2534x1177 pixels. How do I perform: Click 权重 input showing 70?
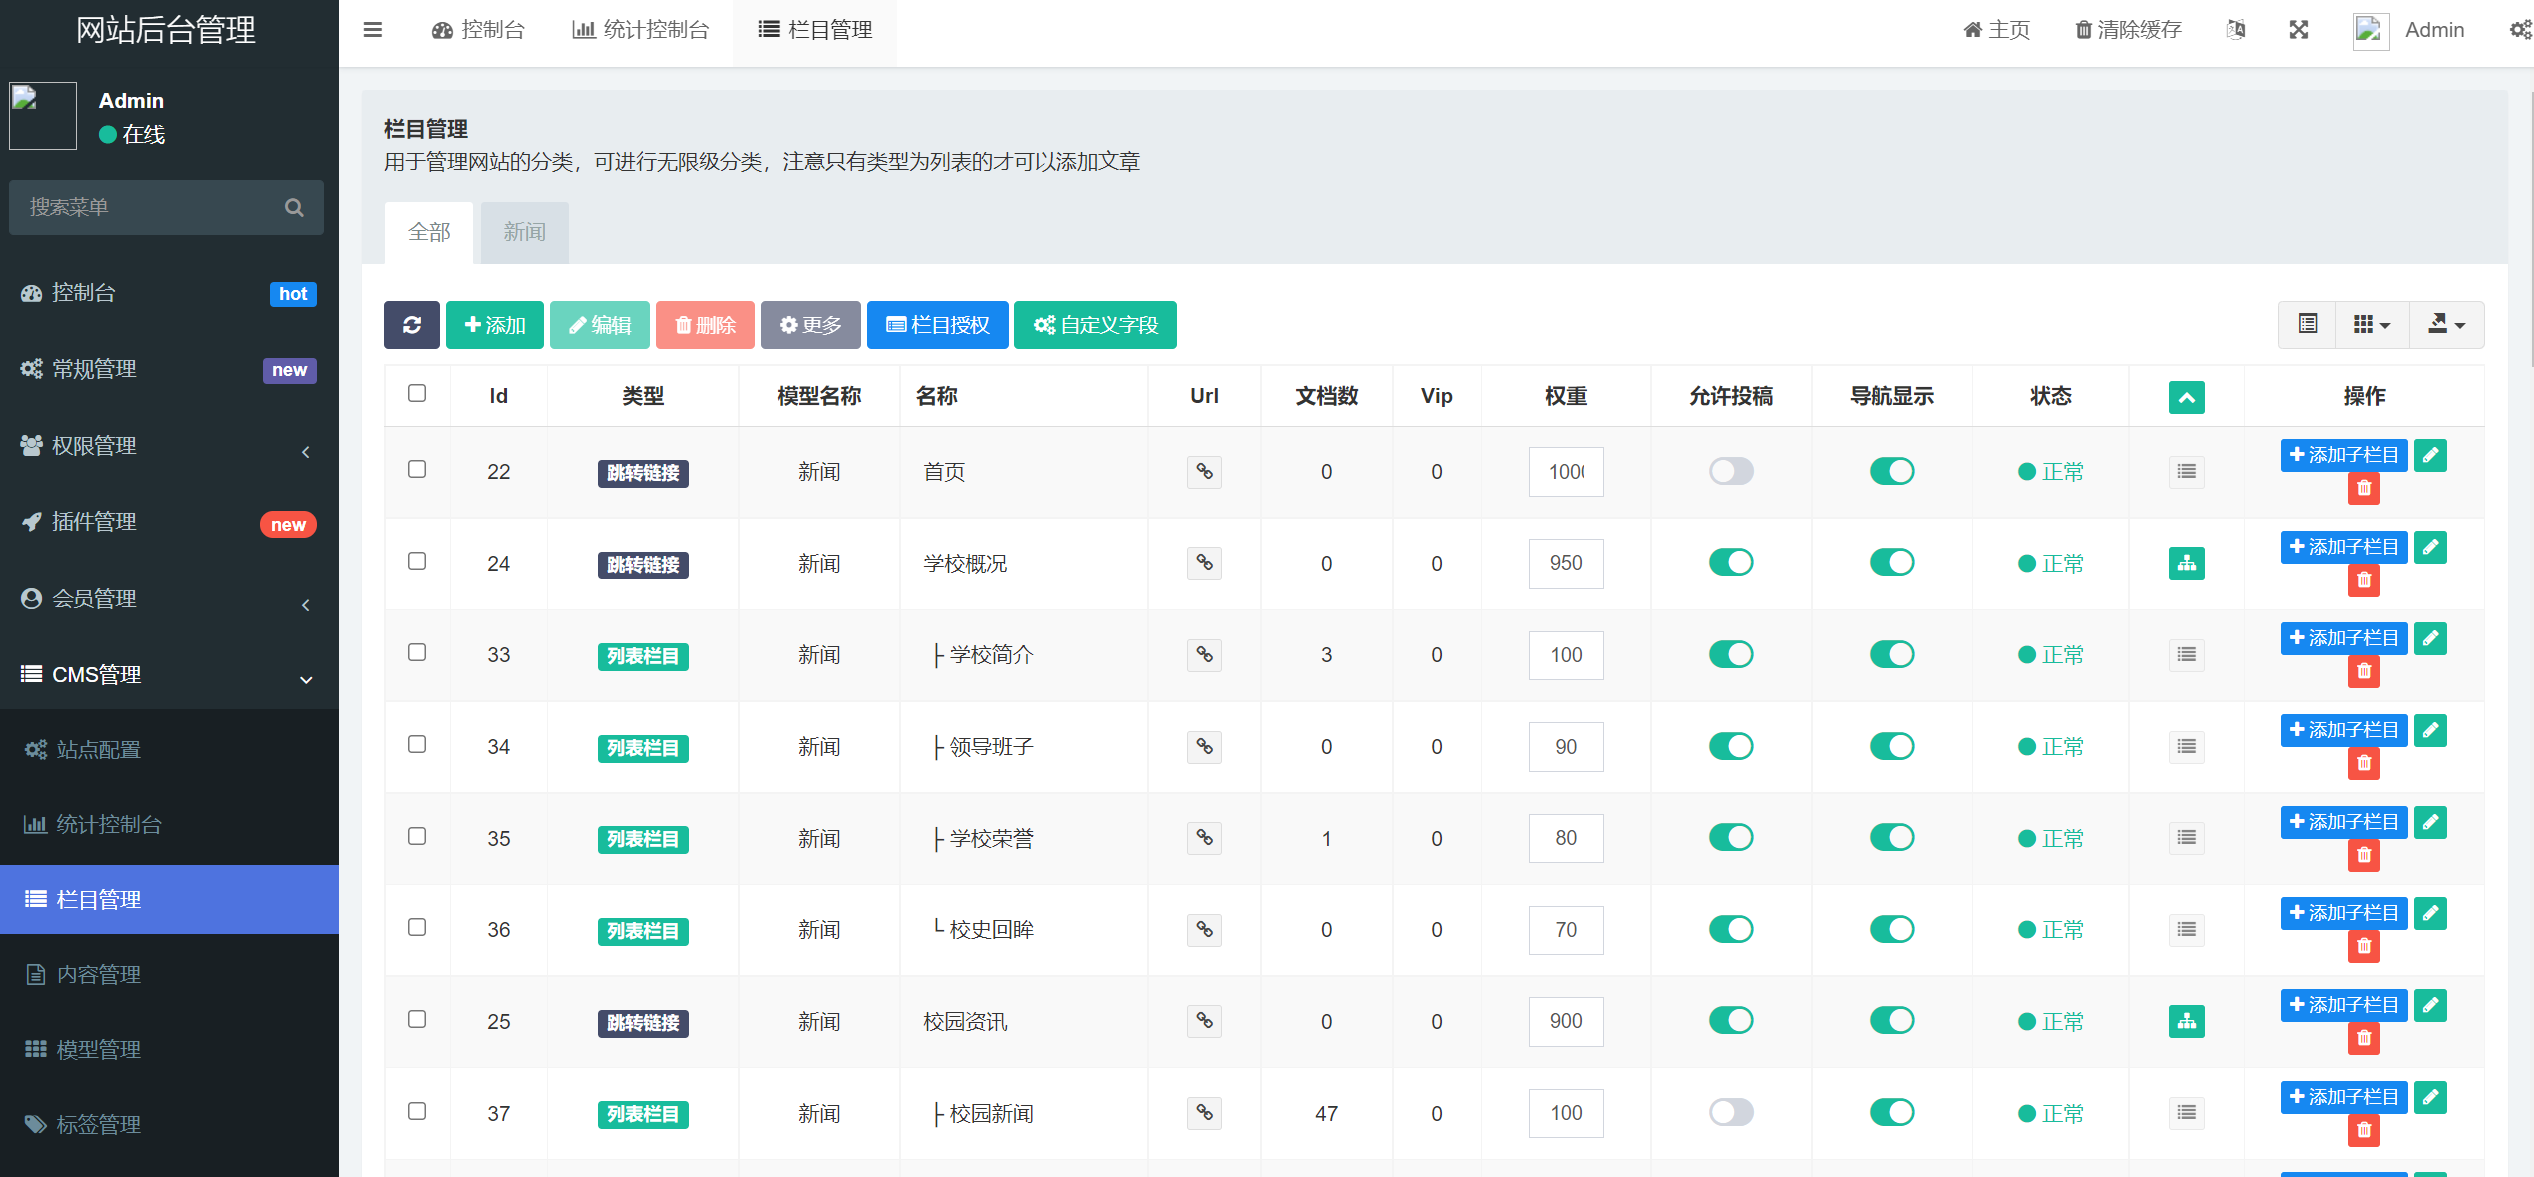click(1566, 930)
